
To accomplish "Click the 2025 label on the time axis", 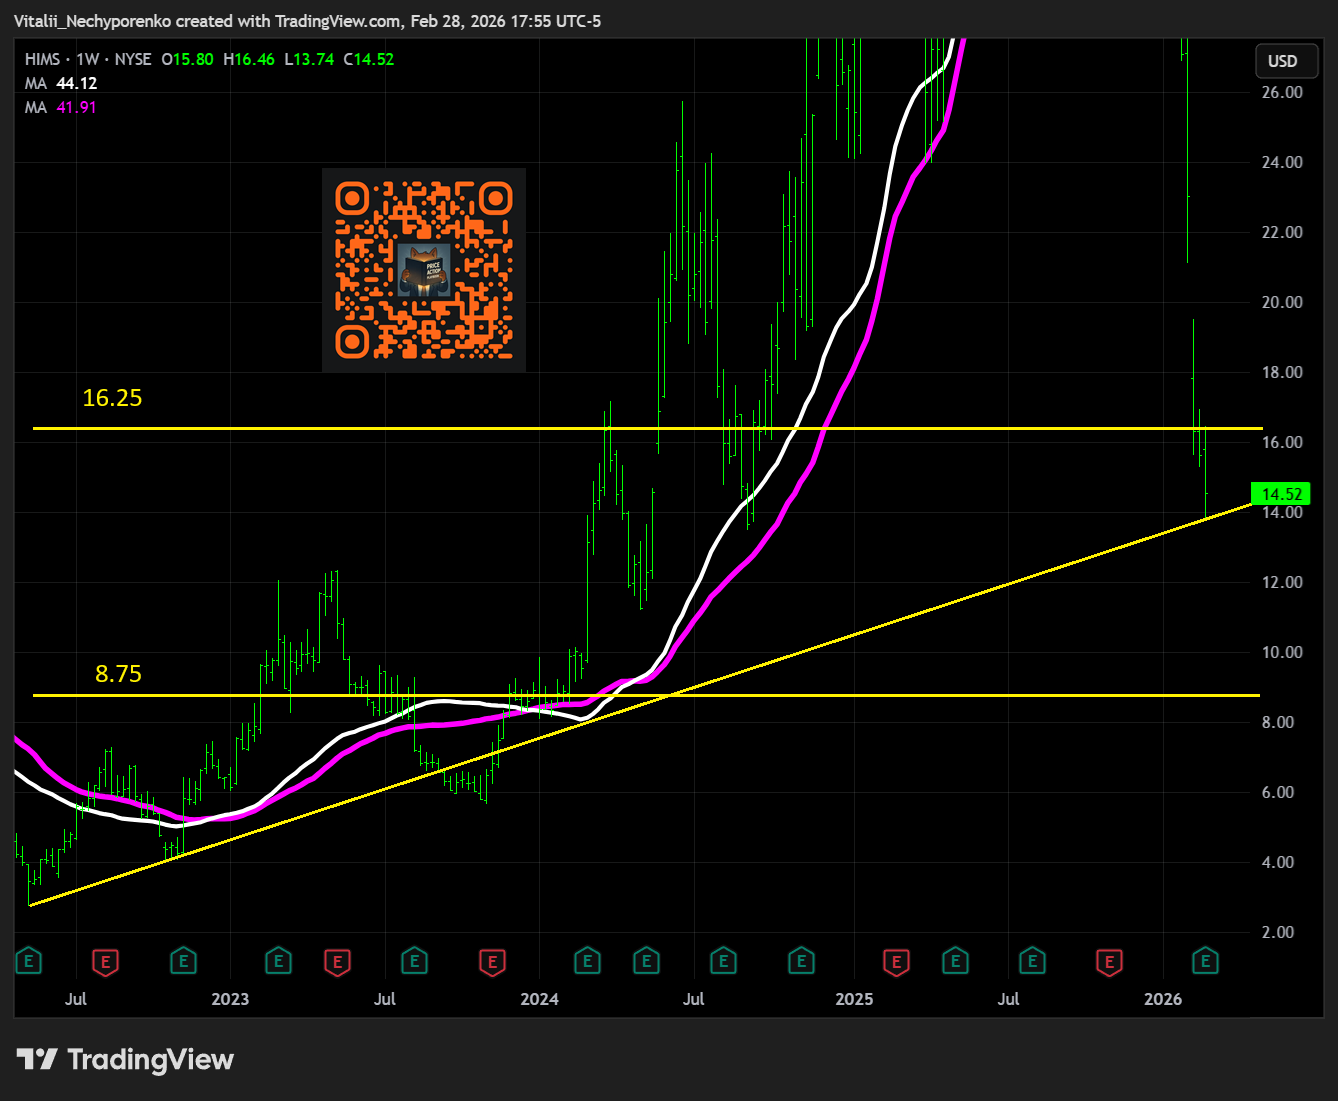I will point(854,999).
